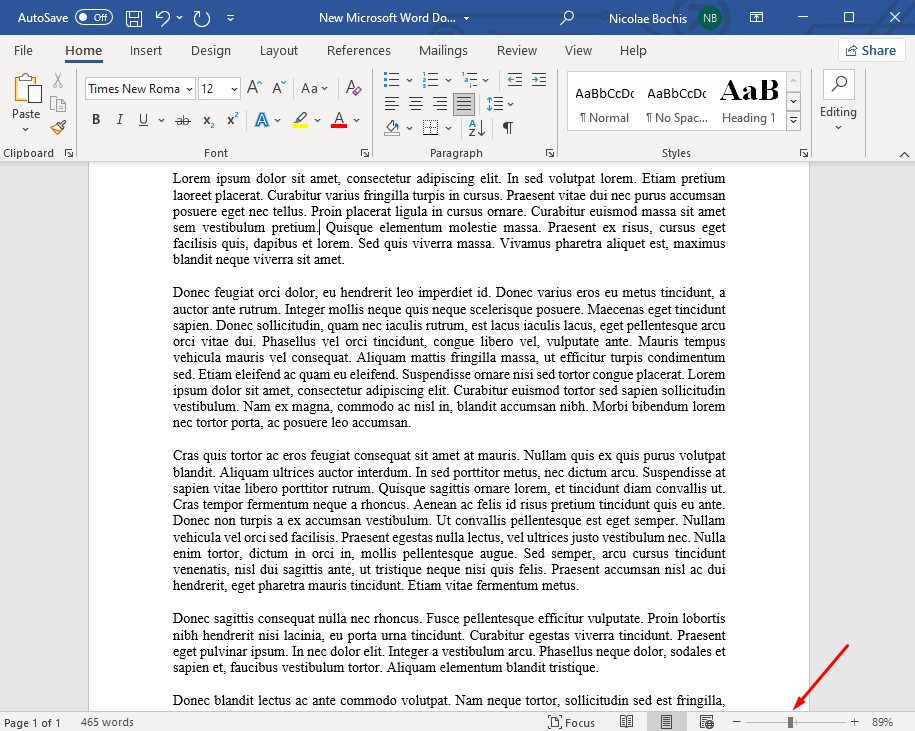Screen dimensions: 915x731
Task: Open the search magnifier in title bar
Action: pos(566,18)
